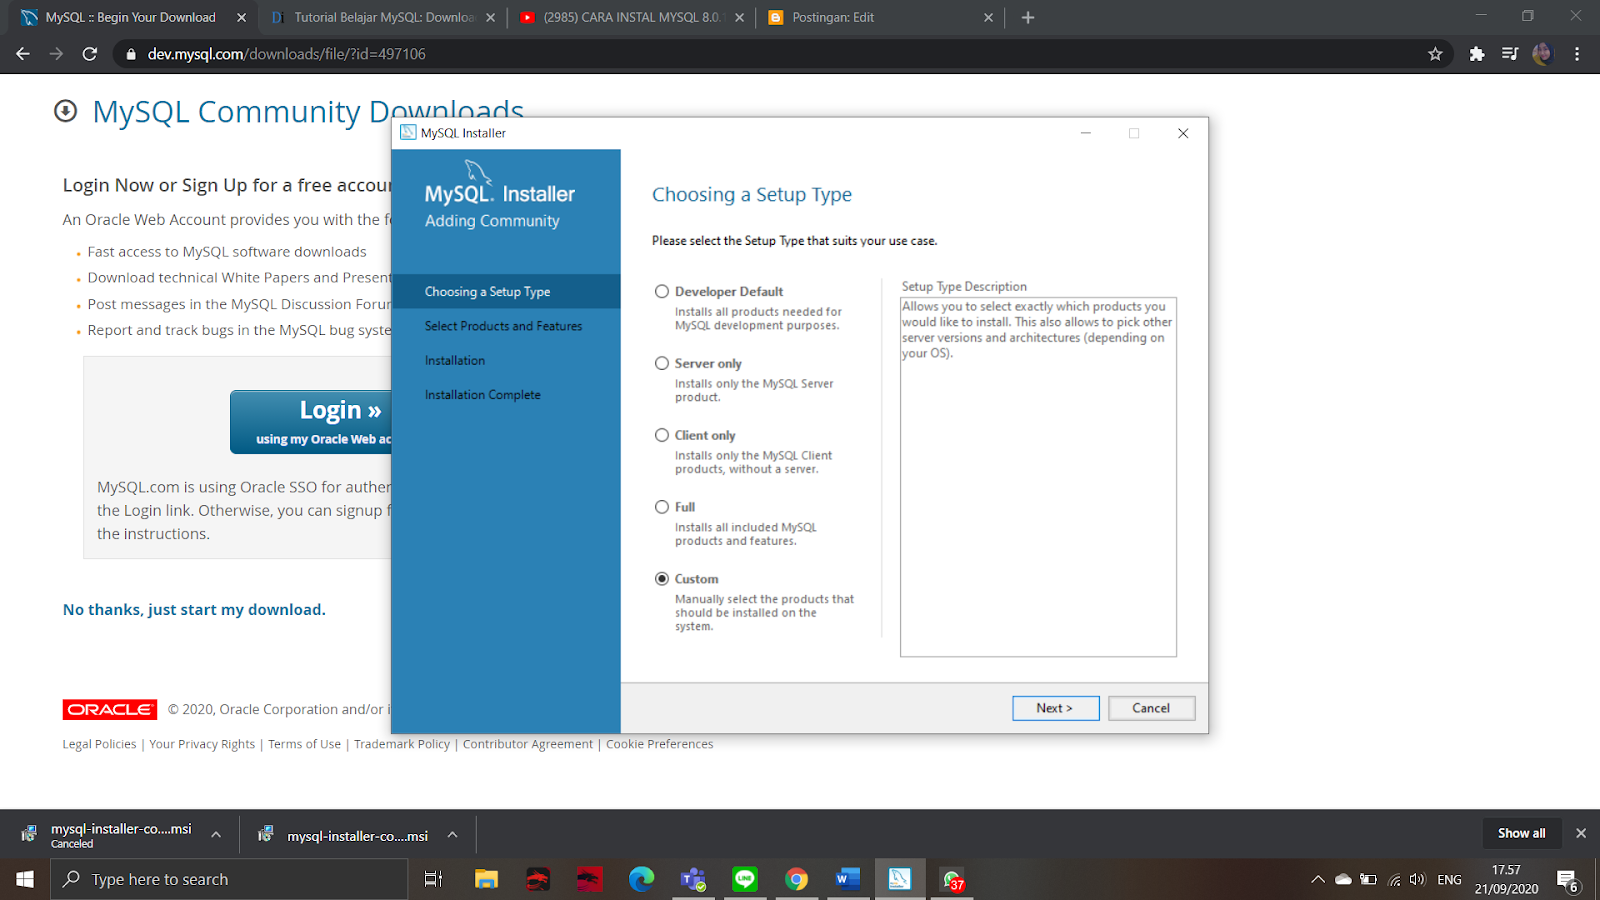Close the MySQL Begin Your Download tab

tap(241, 18)
